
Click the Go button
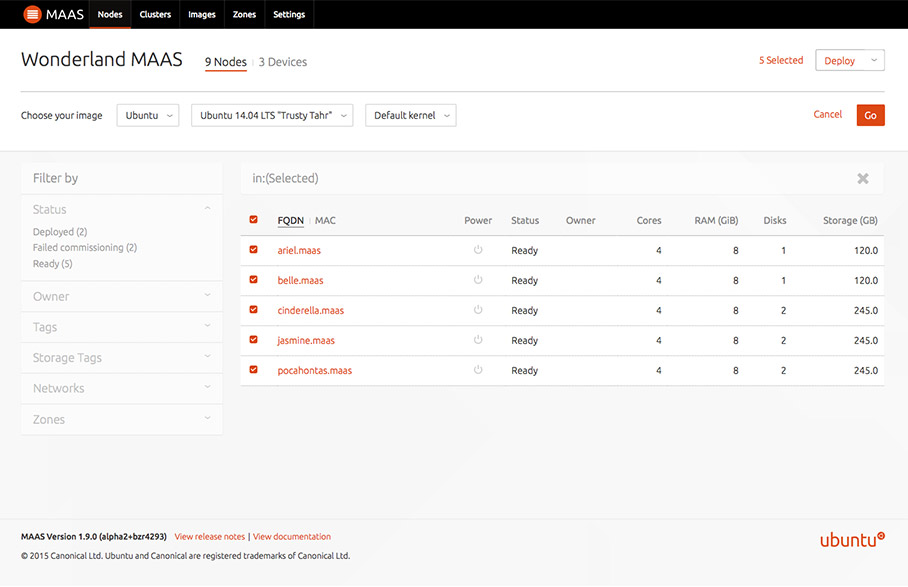pyautogui.click(x=870, y=115)
